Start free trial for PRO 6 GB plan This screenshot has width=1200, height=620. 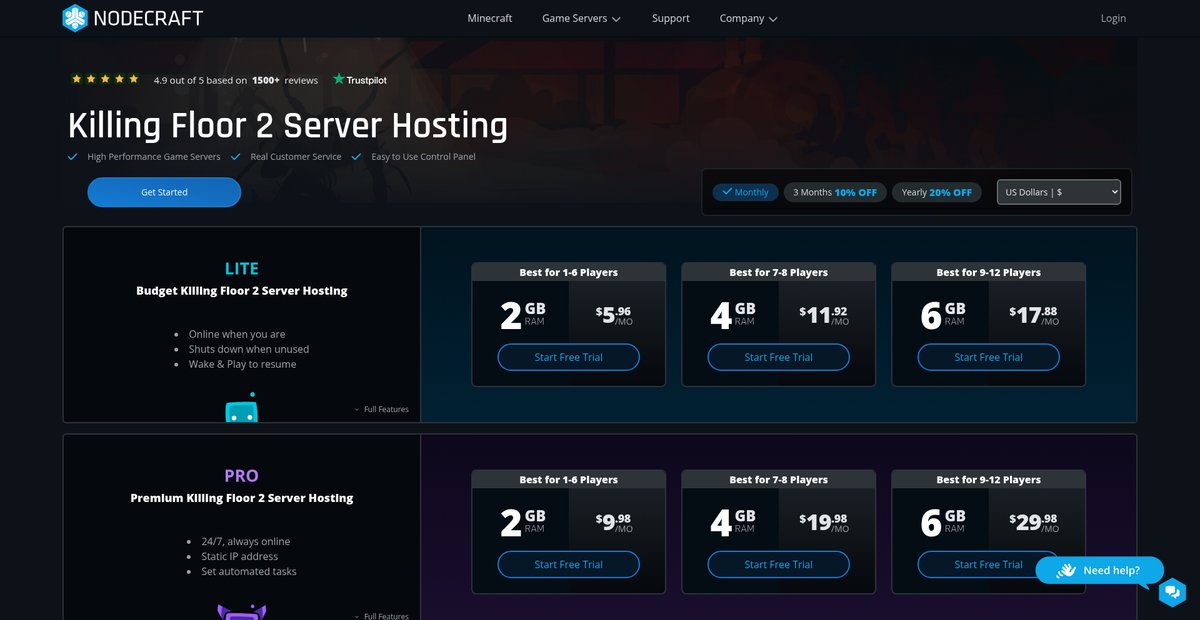click(989, 564)
